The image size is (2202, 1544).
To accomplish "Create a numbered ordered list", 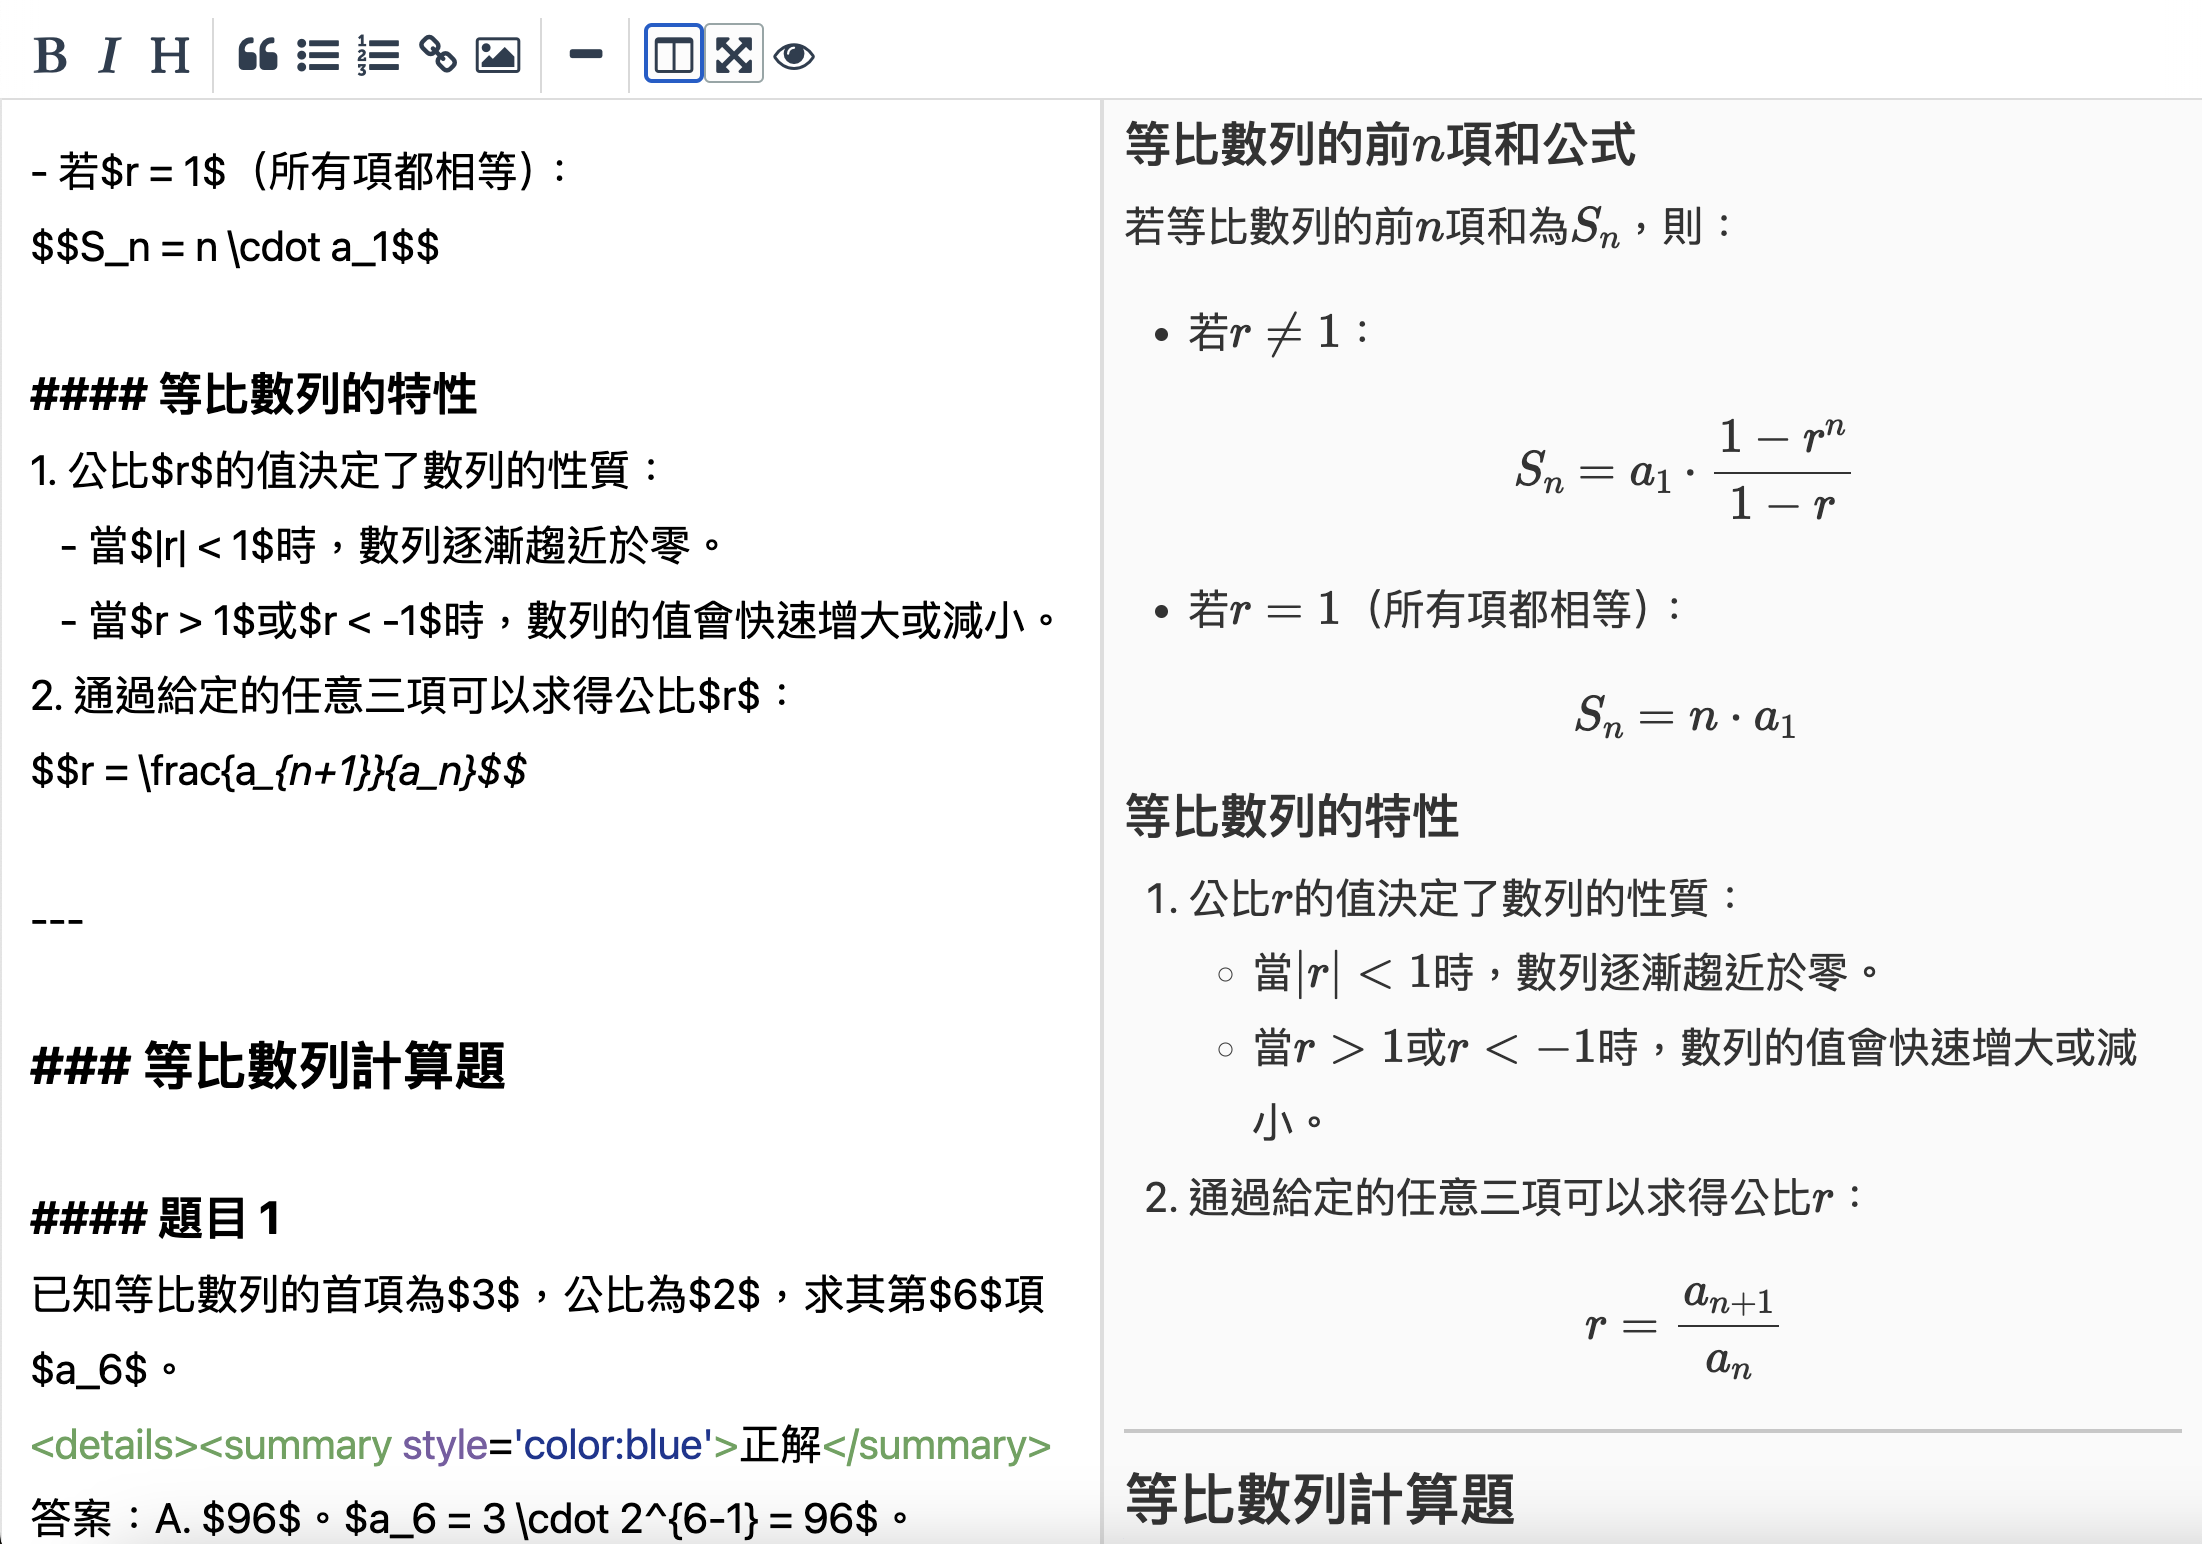I will tap(378, 55).
